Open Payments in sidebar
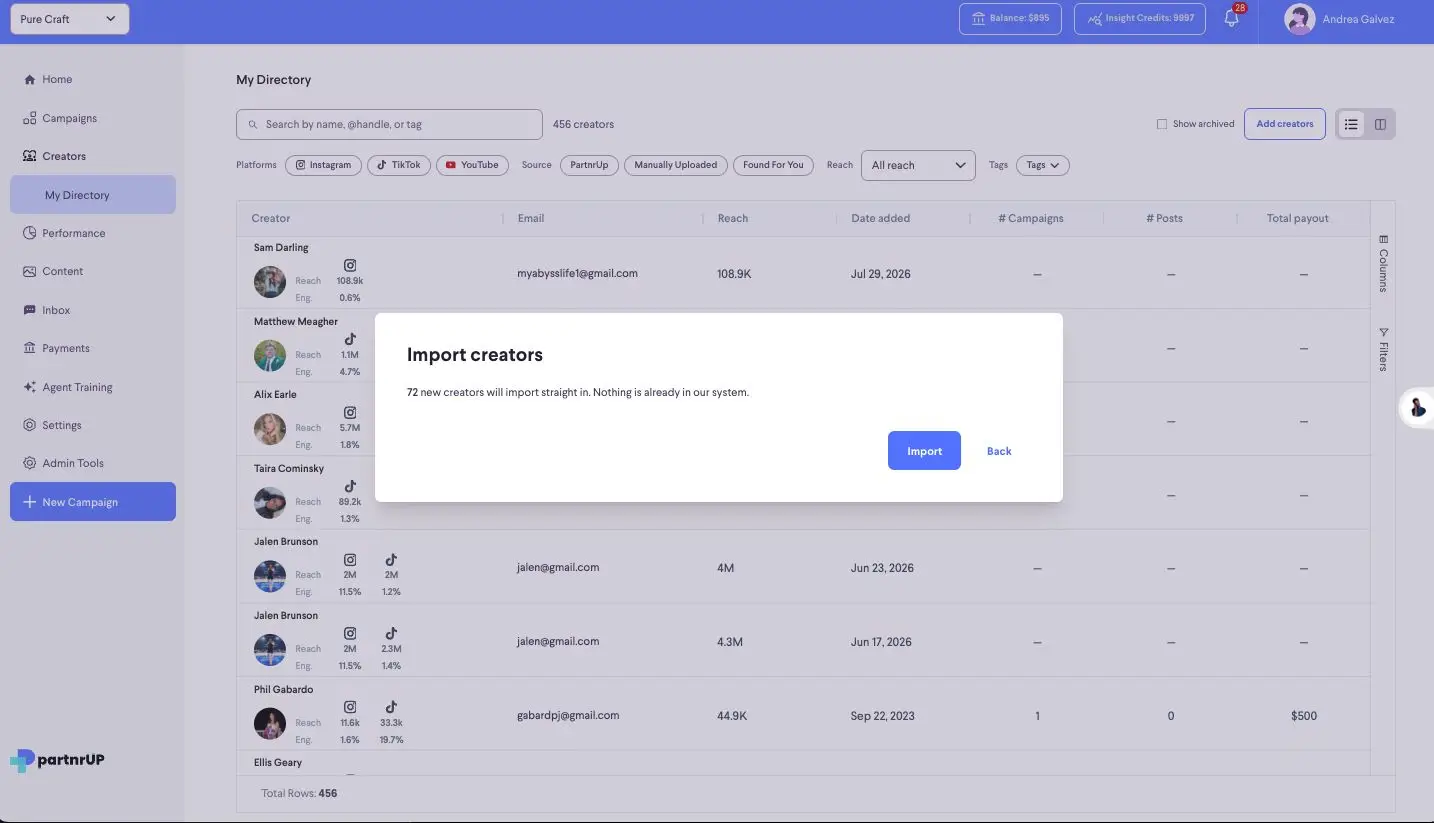The height and width of the screenshot is (823, 1434). 66,348
